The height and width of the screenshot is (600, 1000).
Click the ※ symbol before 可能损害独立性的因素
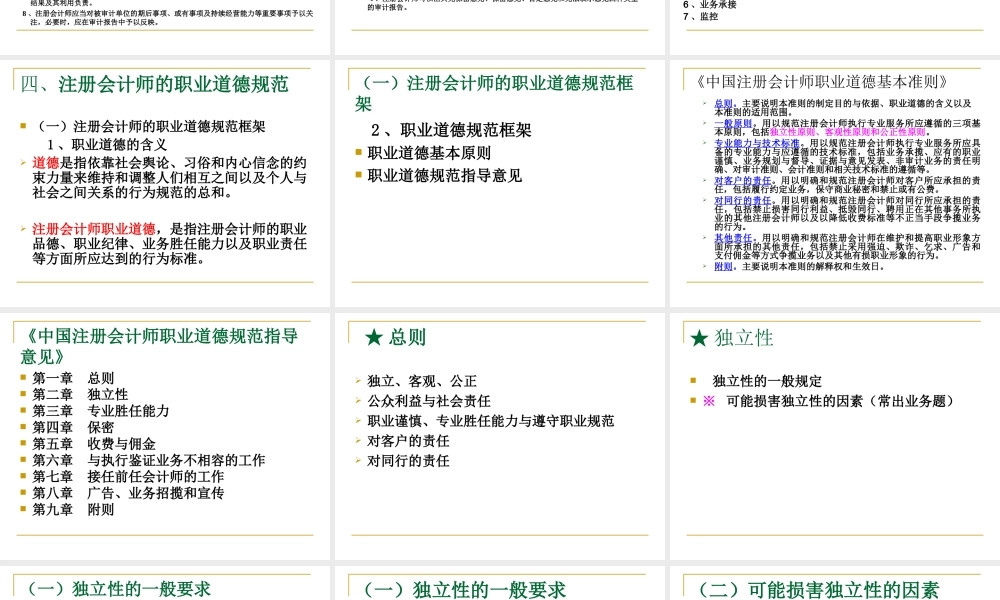(x=709, y=401)
